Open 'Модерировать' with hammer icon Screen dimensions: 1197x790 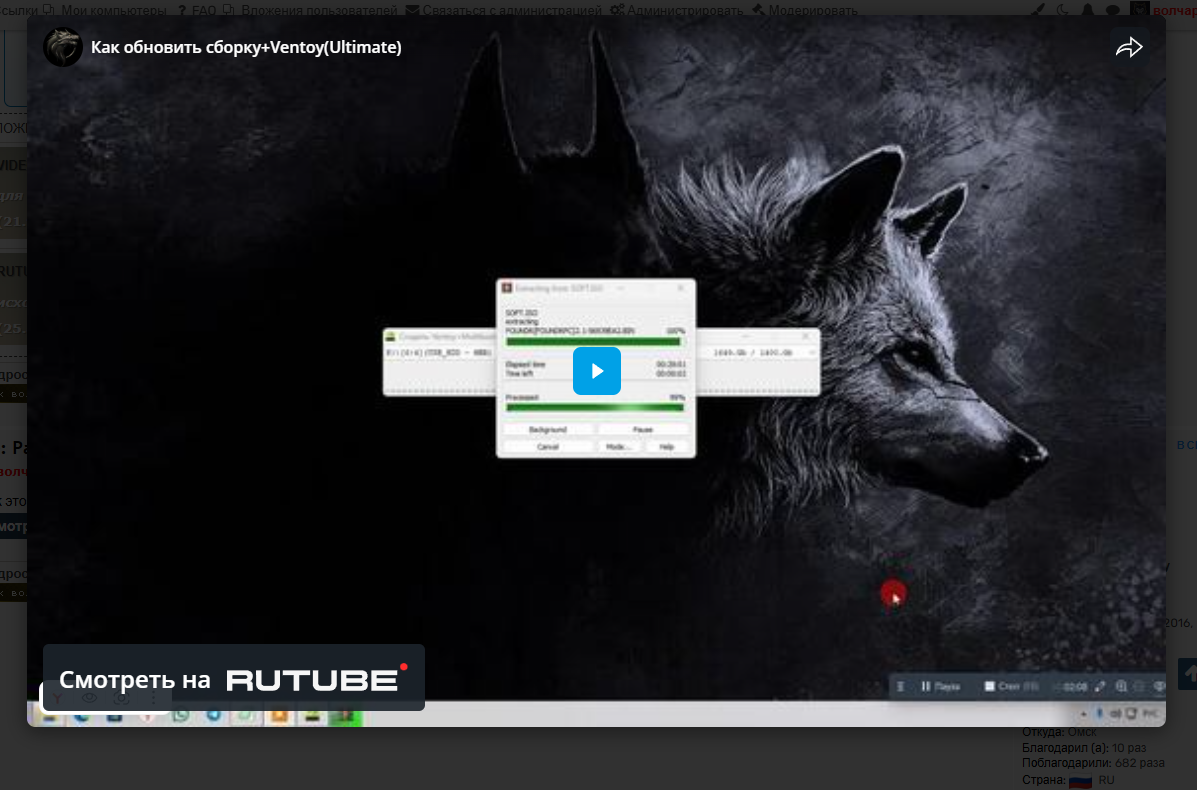(x=810, y=10)
